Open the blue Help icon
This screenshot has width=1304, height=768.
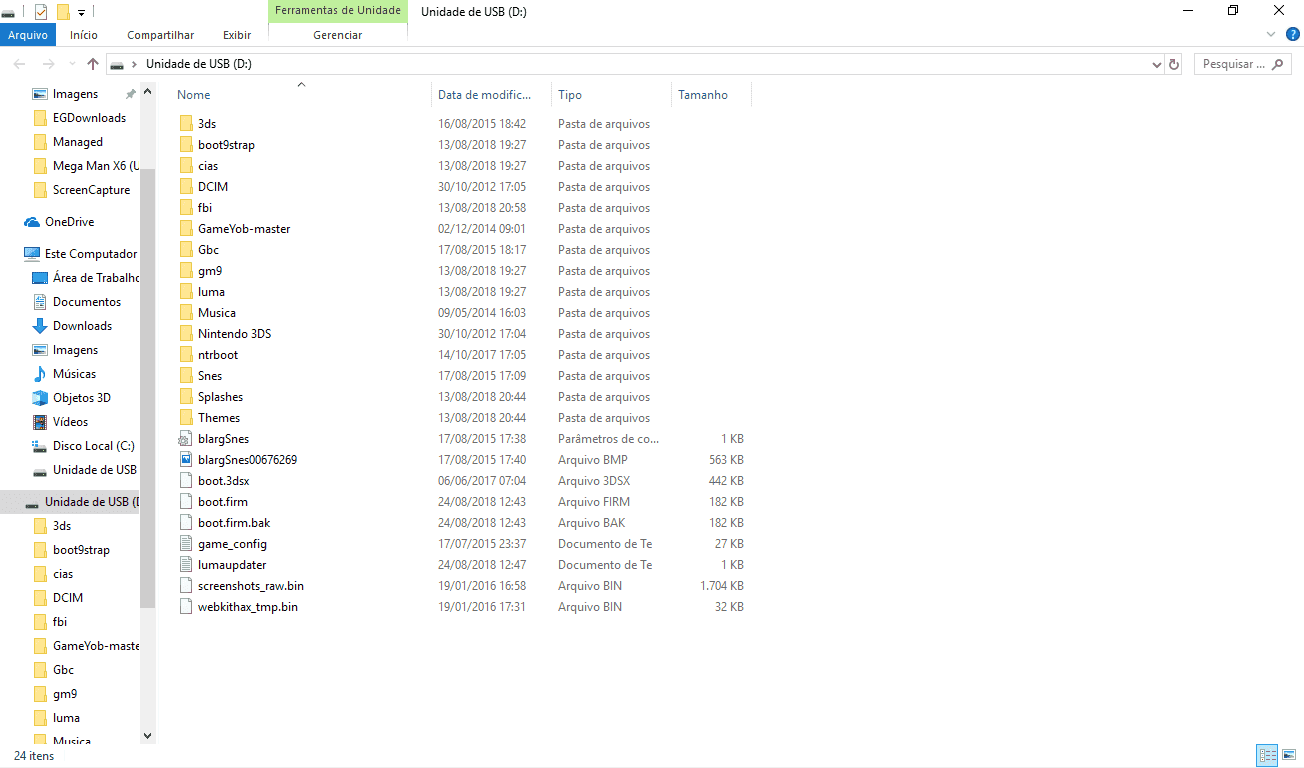(x=1292, y=34)
